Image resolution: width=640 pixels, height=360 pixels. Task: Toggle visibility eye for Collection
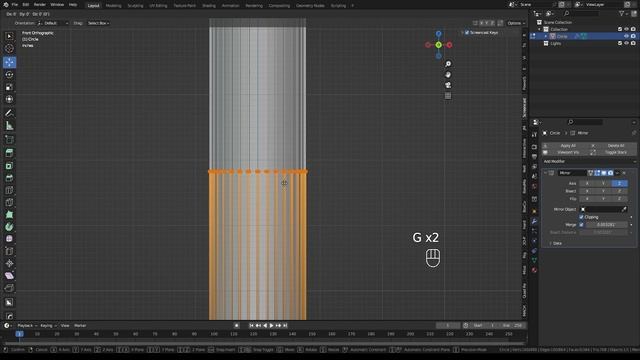627,29
